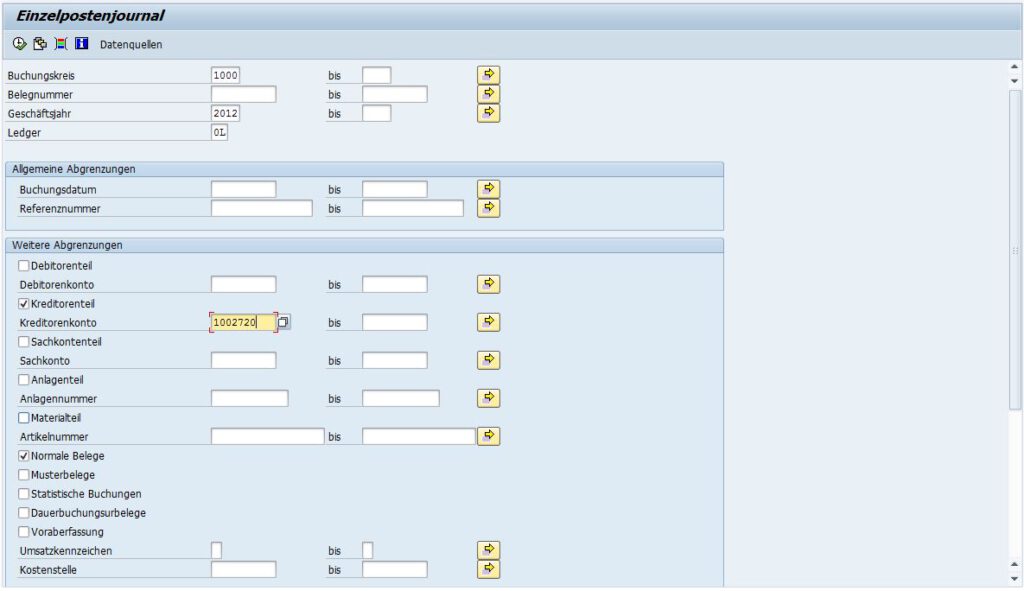Open multiple selection arrow for Artikelnummer
The height and width of the screenshot is (591, 1024).
(x=488, y=436)
